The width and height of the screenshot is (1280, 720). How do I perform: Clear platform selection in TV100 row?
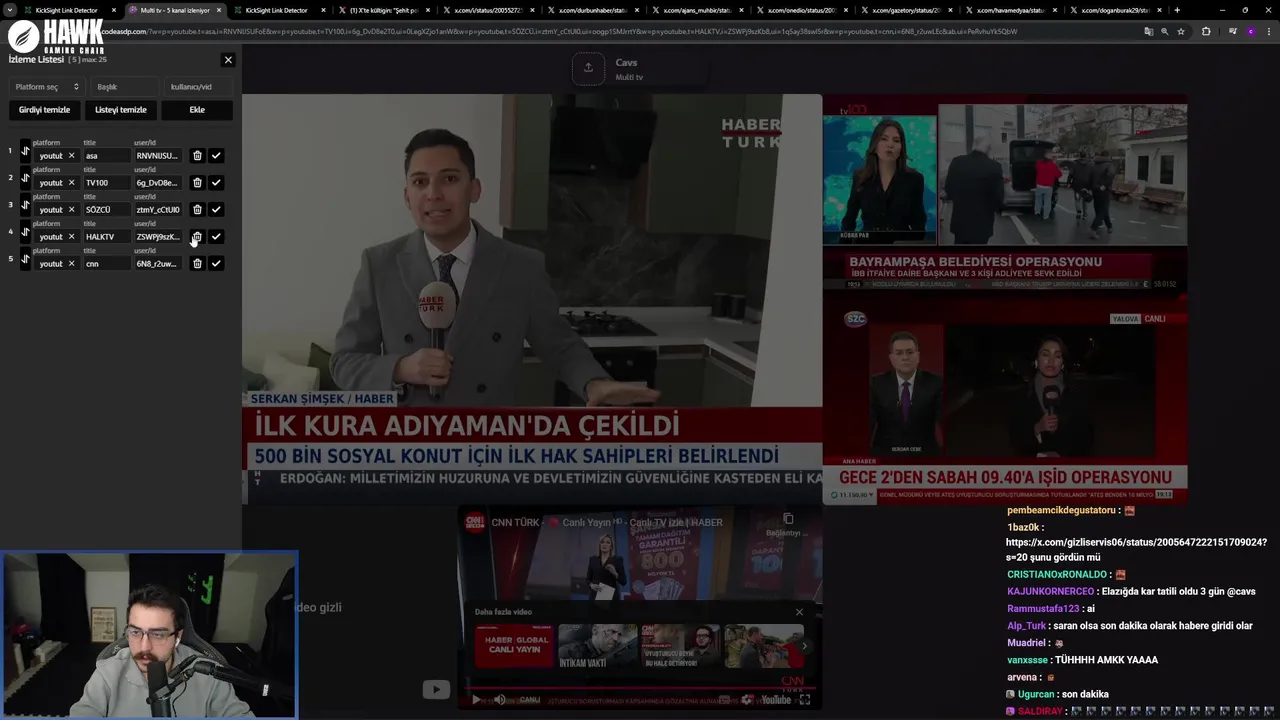(x=71, y=182)
